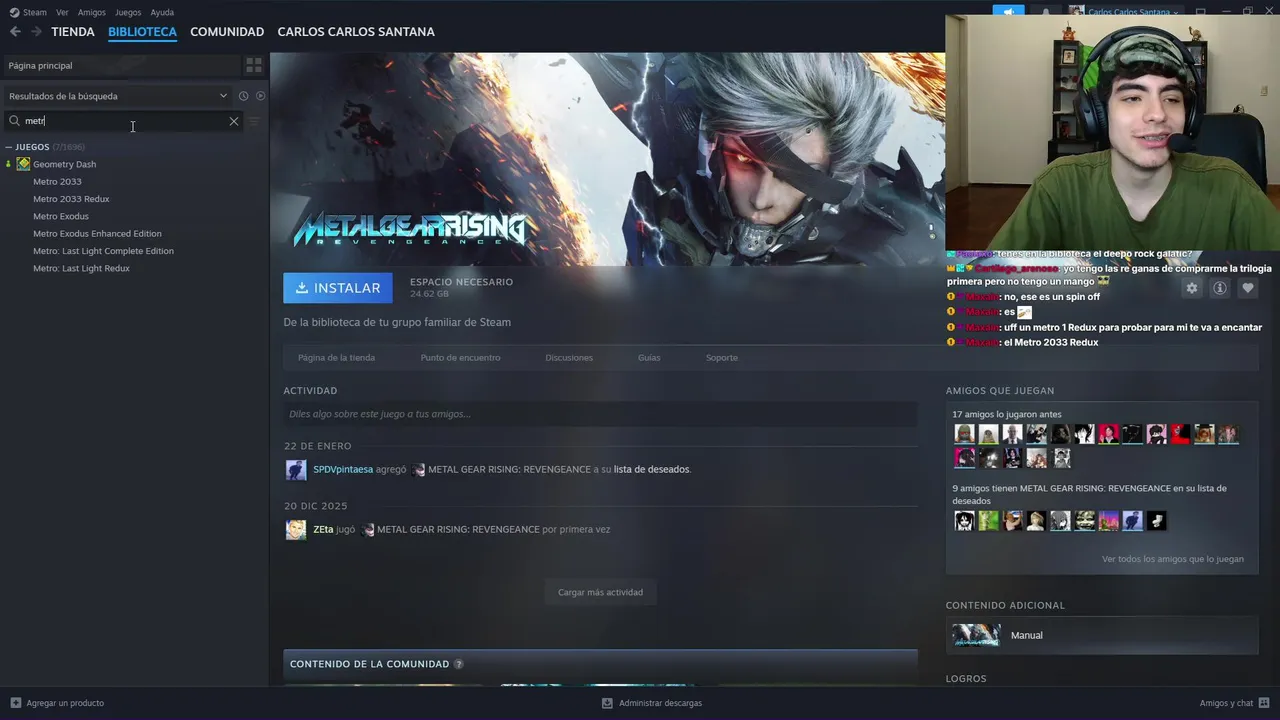Screen dimensions: 1280x720
Task: Open Amigos y chat panel
Action: [1234, 703]
